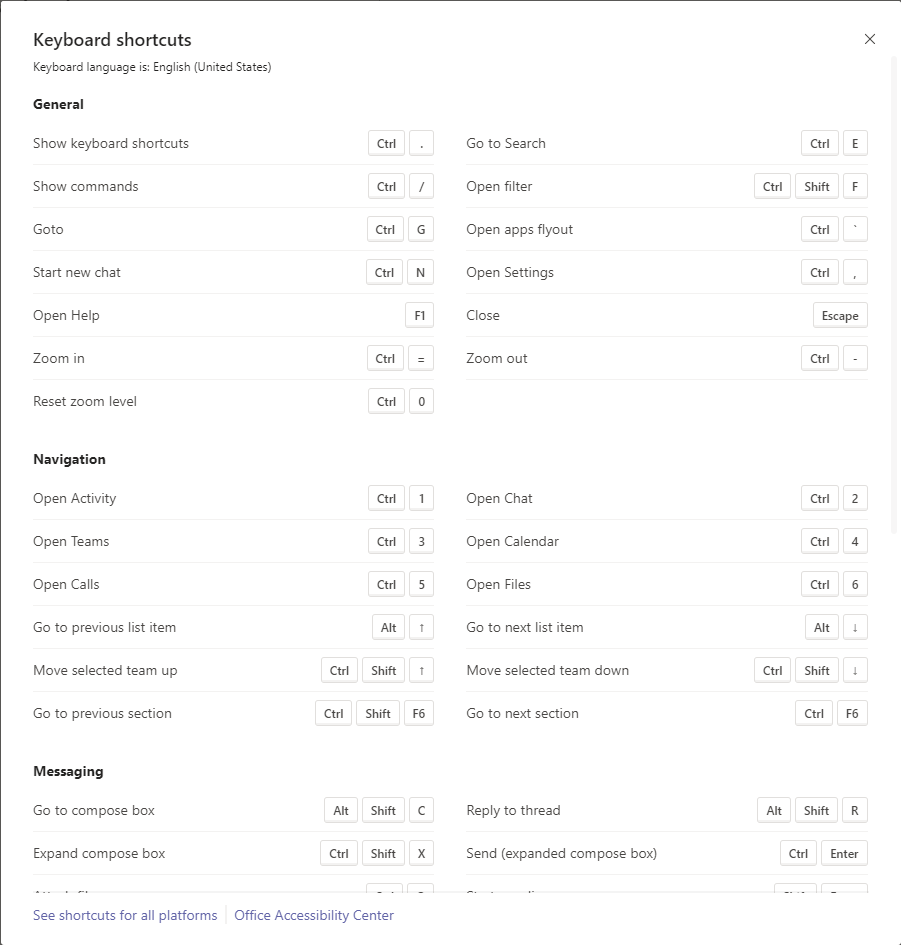901x945 pixels.
Task: Select the Open Calendar shortcut label
Action: (x=512, y=541)
